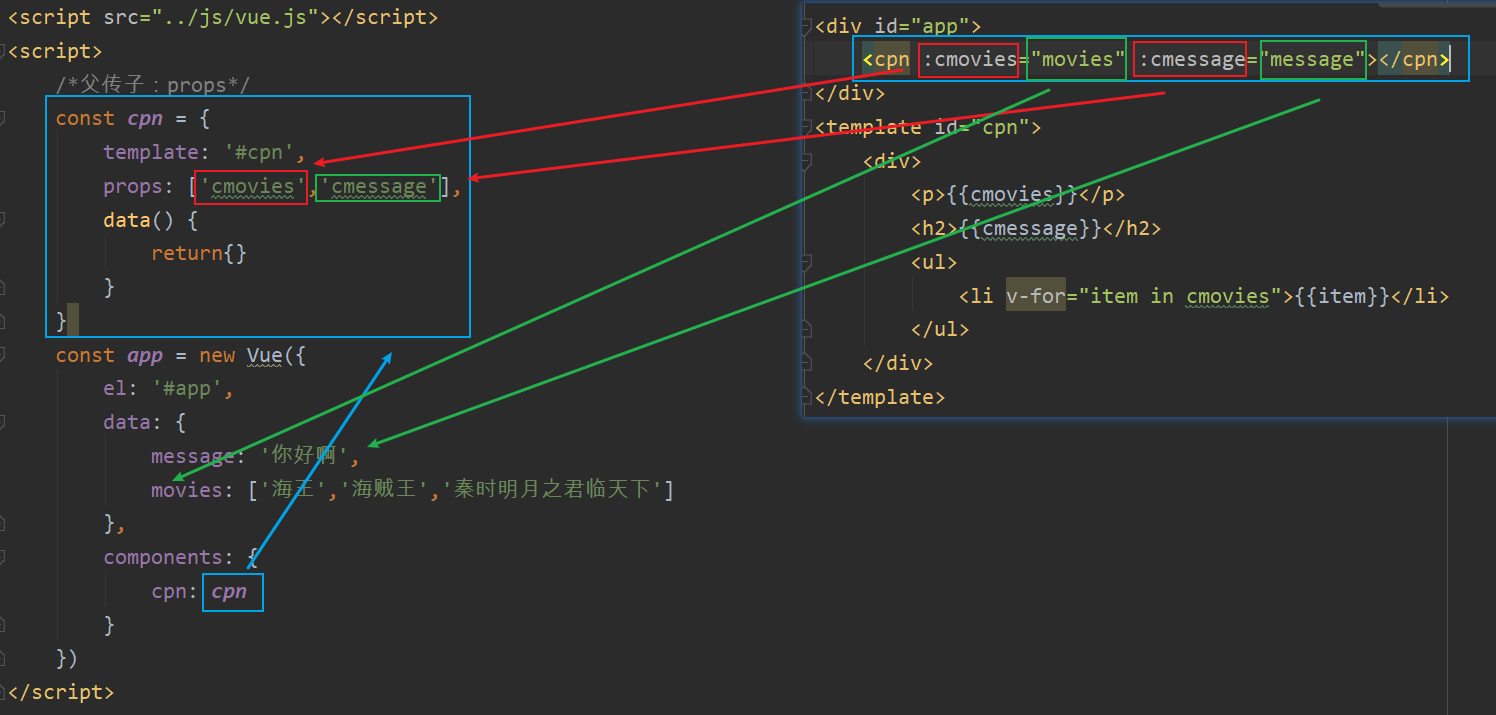1496x715 pixels.
Task: Click the closing </cpn> tag
Action: coord(1414,60)
